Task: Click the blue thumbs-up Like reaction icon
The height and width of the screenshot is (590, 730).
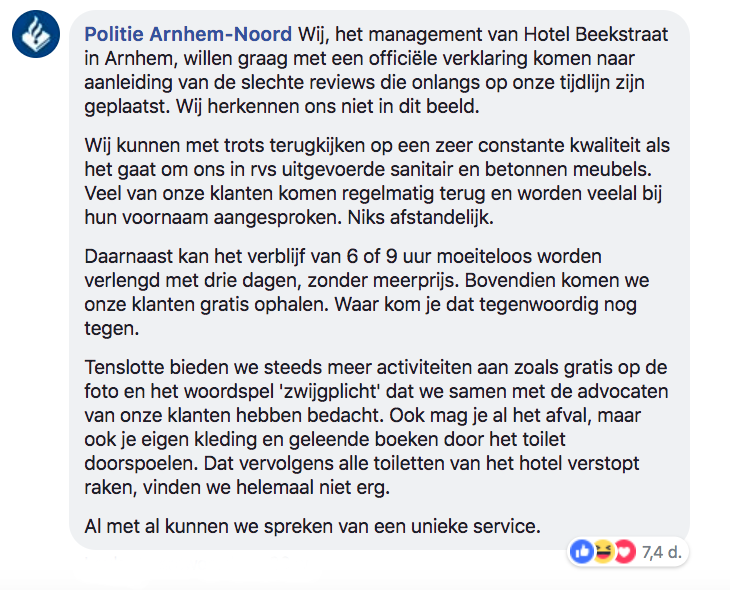Action: click(581, 550)
